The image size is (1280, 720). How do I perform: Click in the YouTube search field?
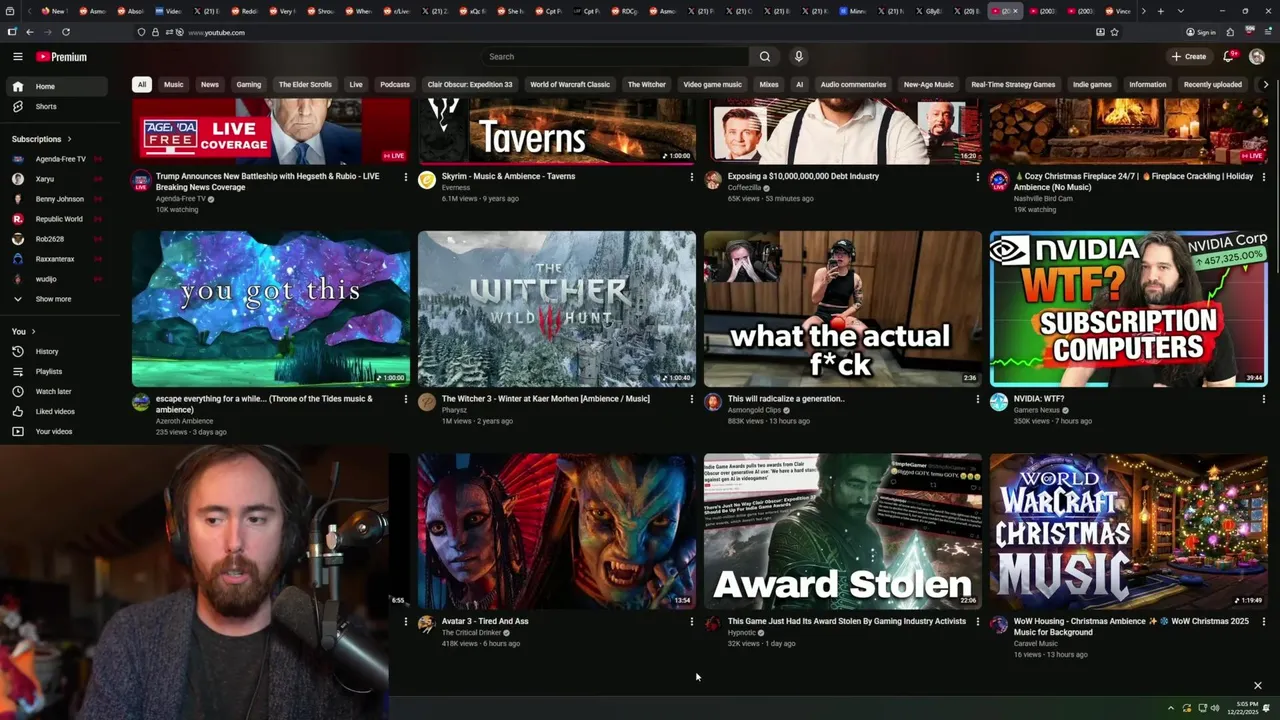[615, 57]
